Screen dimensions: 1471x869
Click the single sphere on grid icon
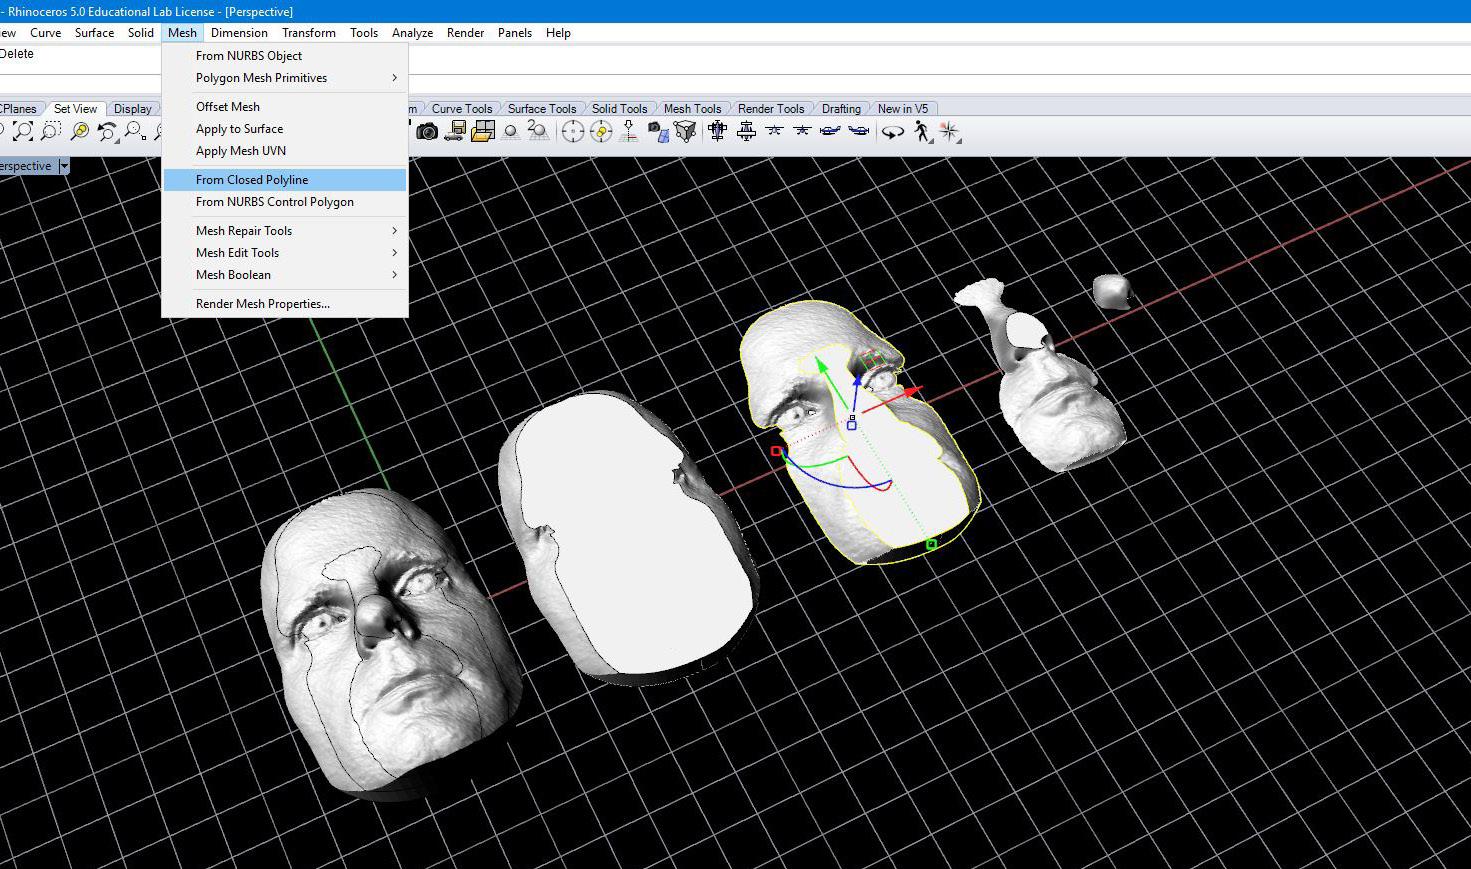[x=511, y=131]
